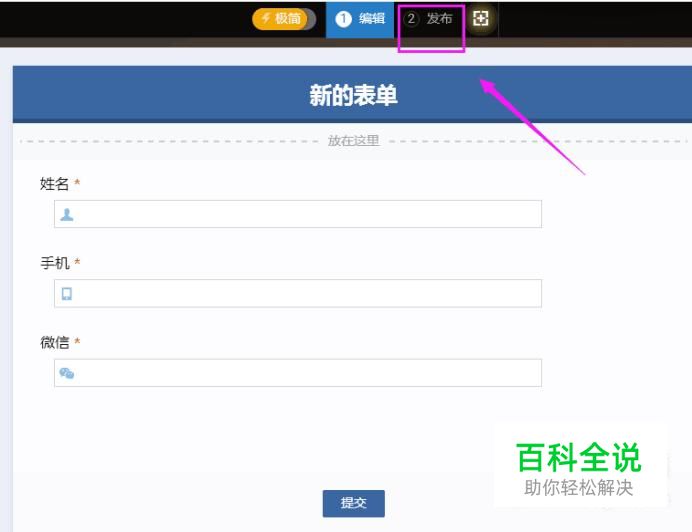The image size is (692, 532).
Task: Click the fullscreen preview icon
Action: [481, 19]
